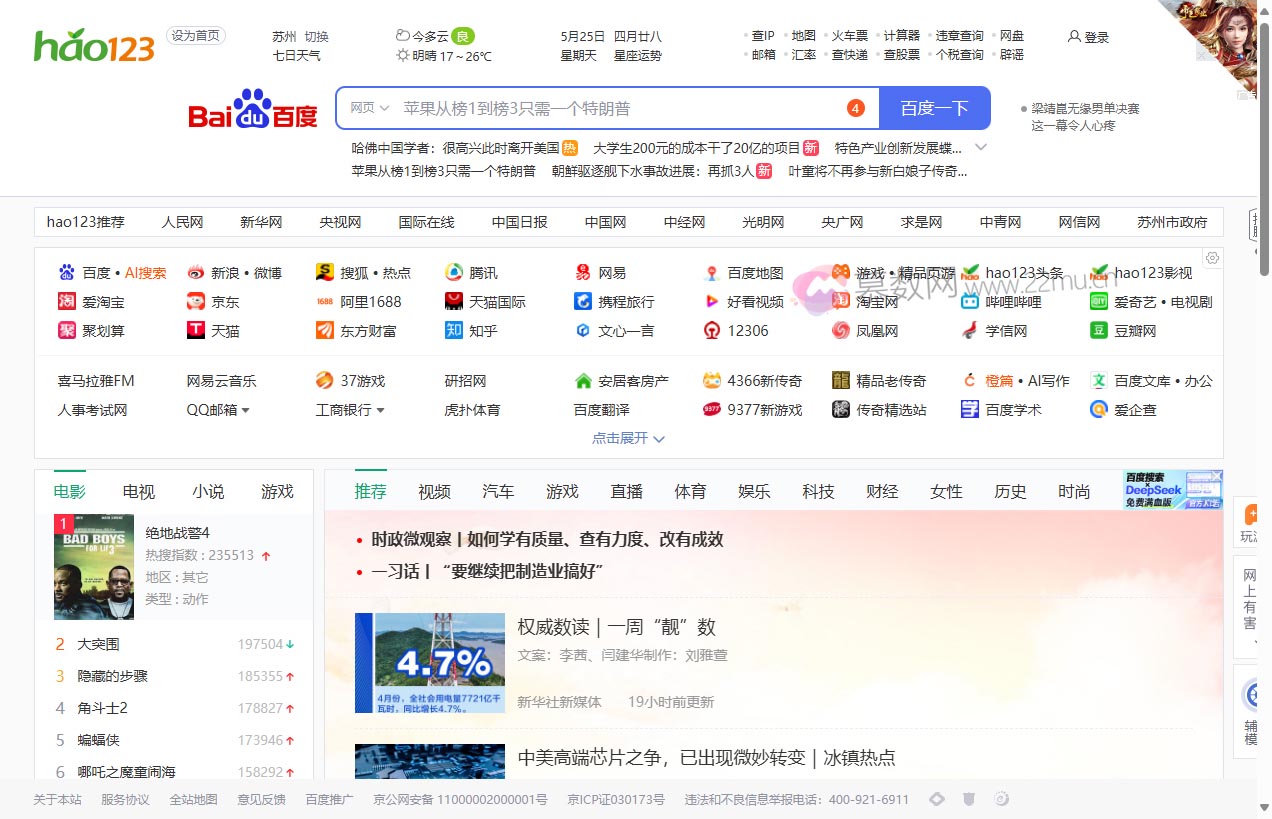Expand more sites via 点击展开
The width and height of the screenshot is (1272, 819).
(x=628, y=438)
